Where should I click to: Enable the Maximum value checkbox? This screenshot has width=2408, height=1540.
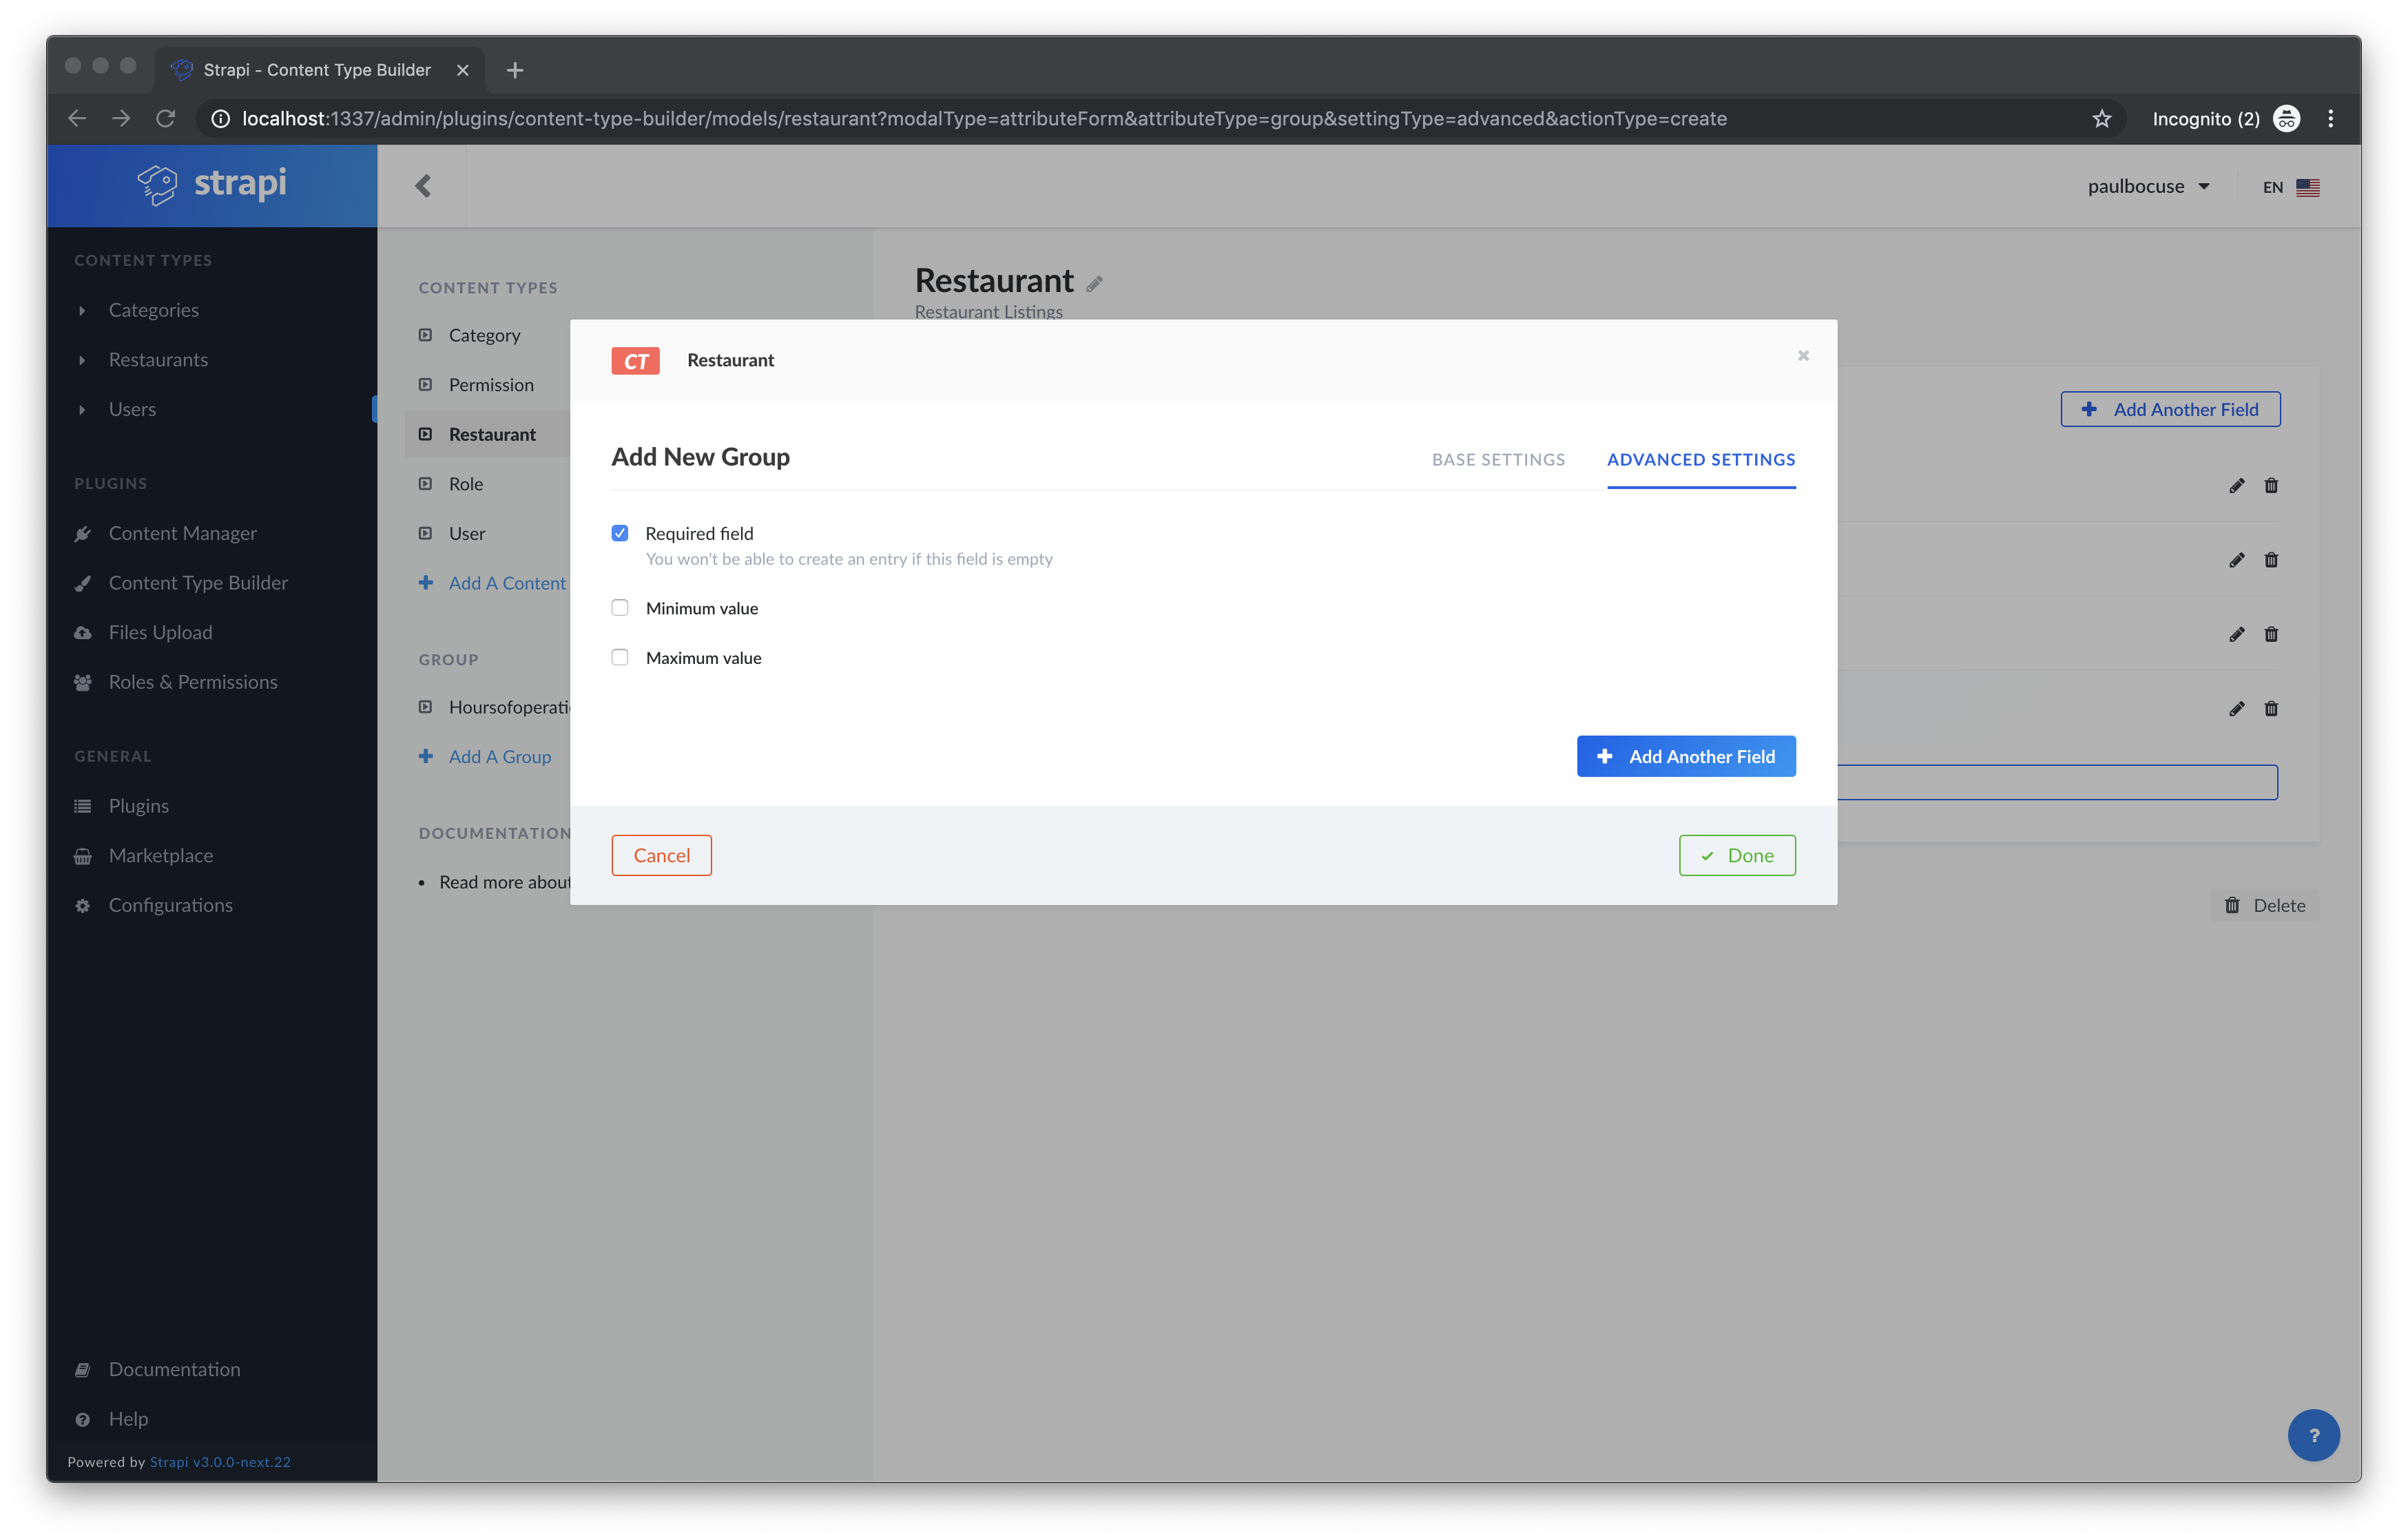click(620, 657)
